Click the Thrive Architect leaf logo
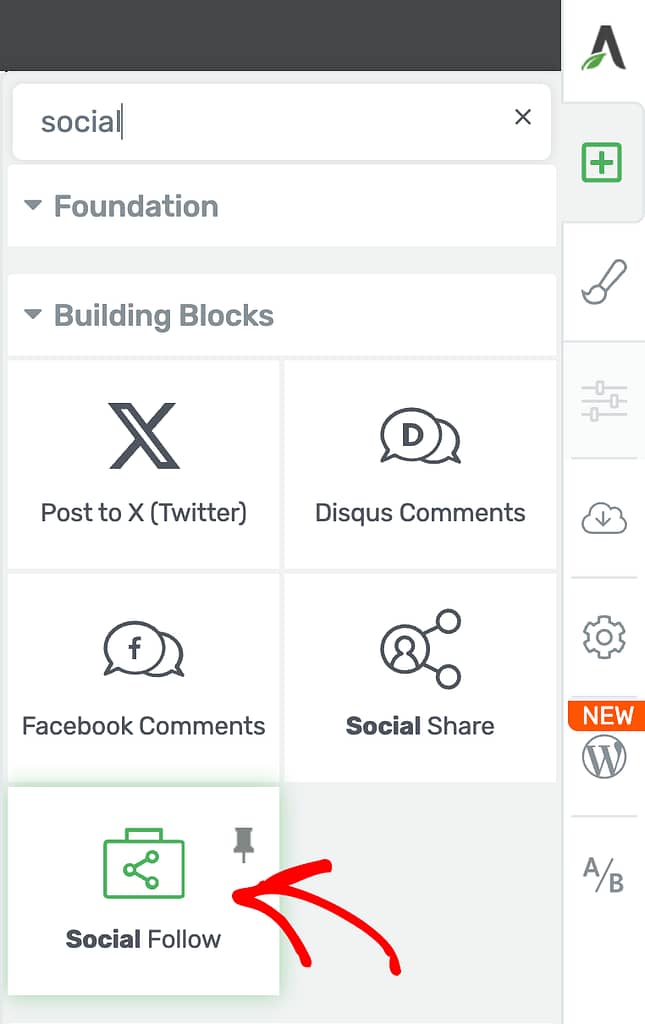 pos(603,48)
